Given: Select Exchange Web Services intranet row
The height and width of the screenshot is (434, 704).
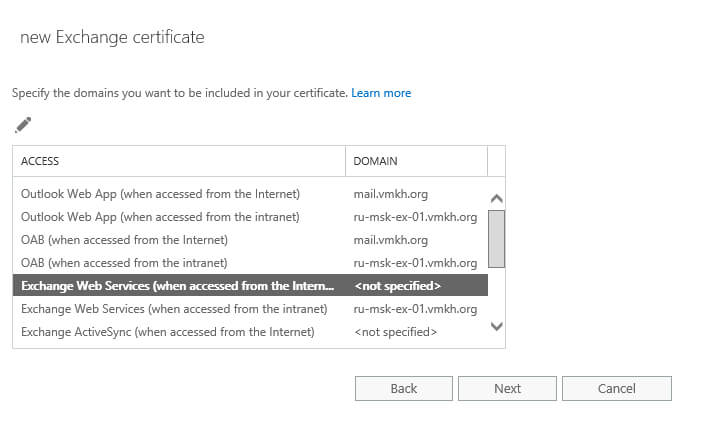Looking at the screenshot, I should click(x=250, y=309).
